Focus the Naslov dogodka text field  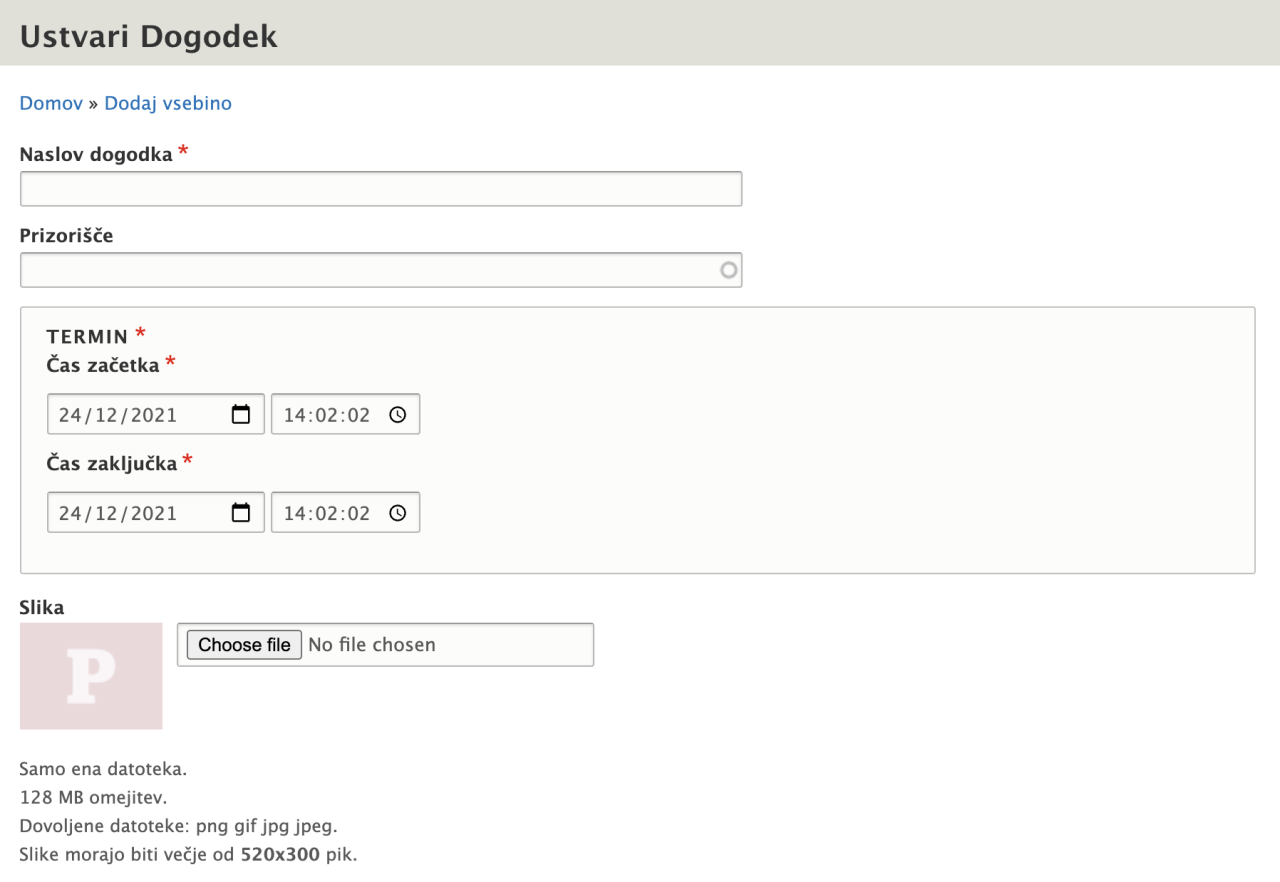coord(380,189)
